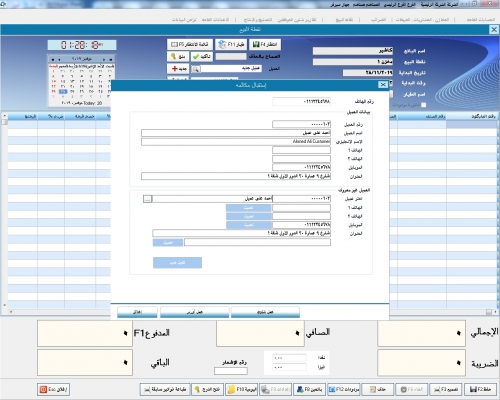The width and height of the screenshot is (500, 400).
Task: Click the F2 save button with floppy icon
Action: point(480,389)
